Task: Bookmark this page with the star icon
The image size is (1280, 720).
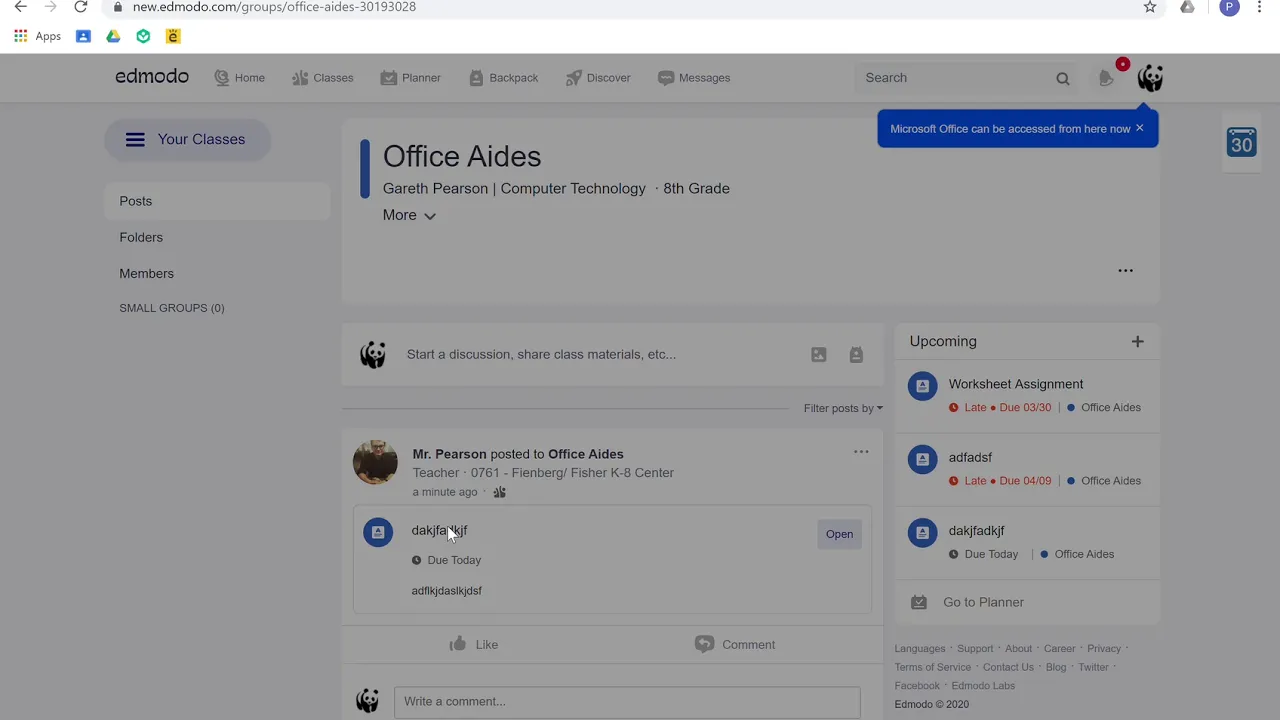Action: (1150, 7)
